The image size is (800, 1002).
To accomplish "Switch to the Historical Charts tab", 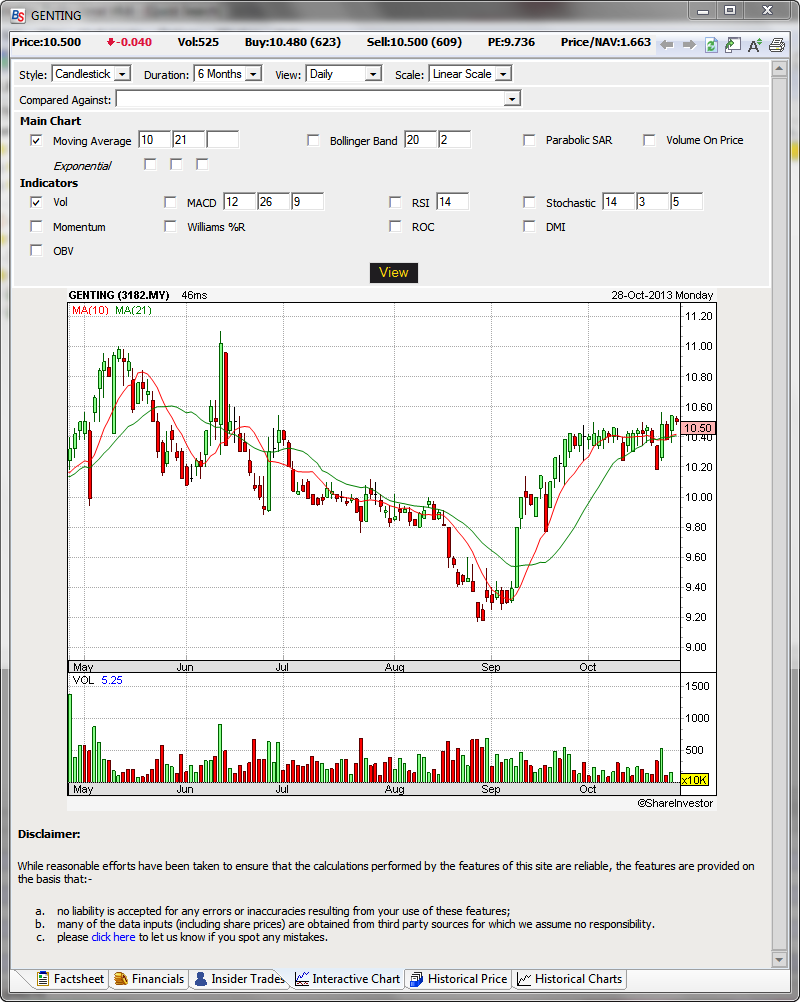I will pos(570,978).
